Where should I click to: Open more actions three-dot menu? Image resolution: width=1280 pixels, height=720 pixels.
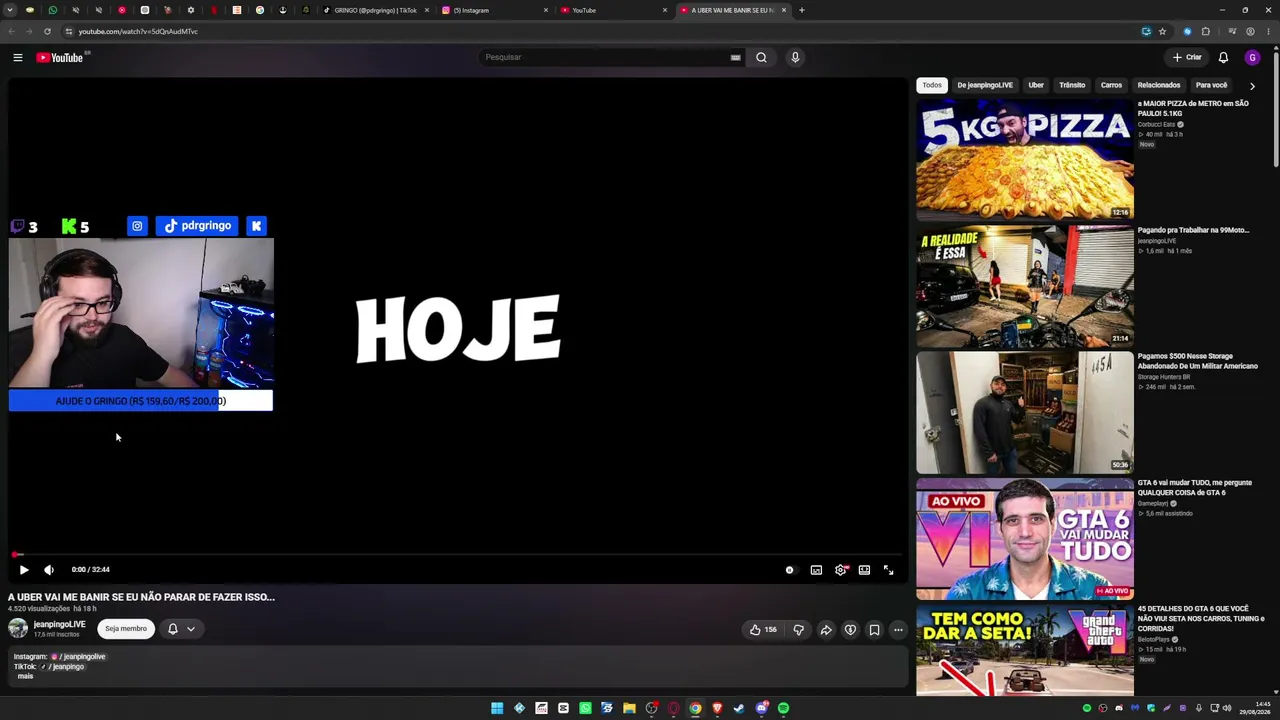(898, 630)
